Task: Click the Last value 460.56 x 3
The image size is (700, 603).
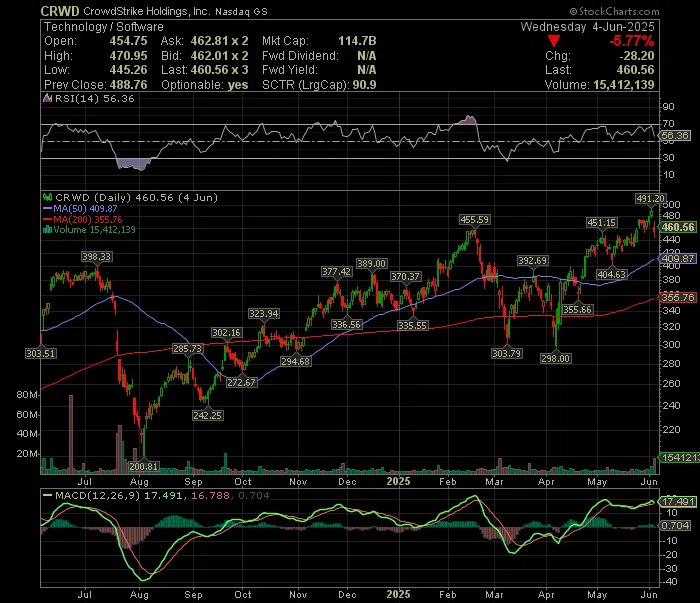Action: coord(219,70)
